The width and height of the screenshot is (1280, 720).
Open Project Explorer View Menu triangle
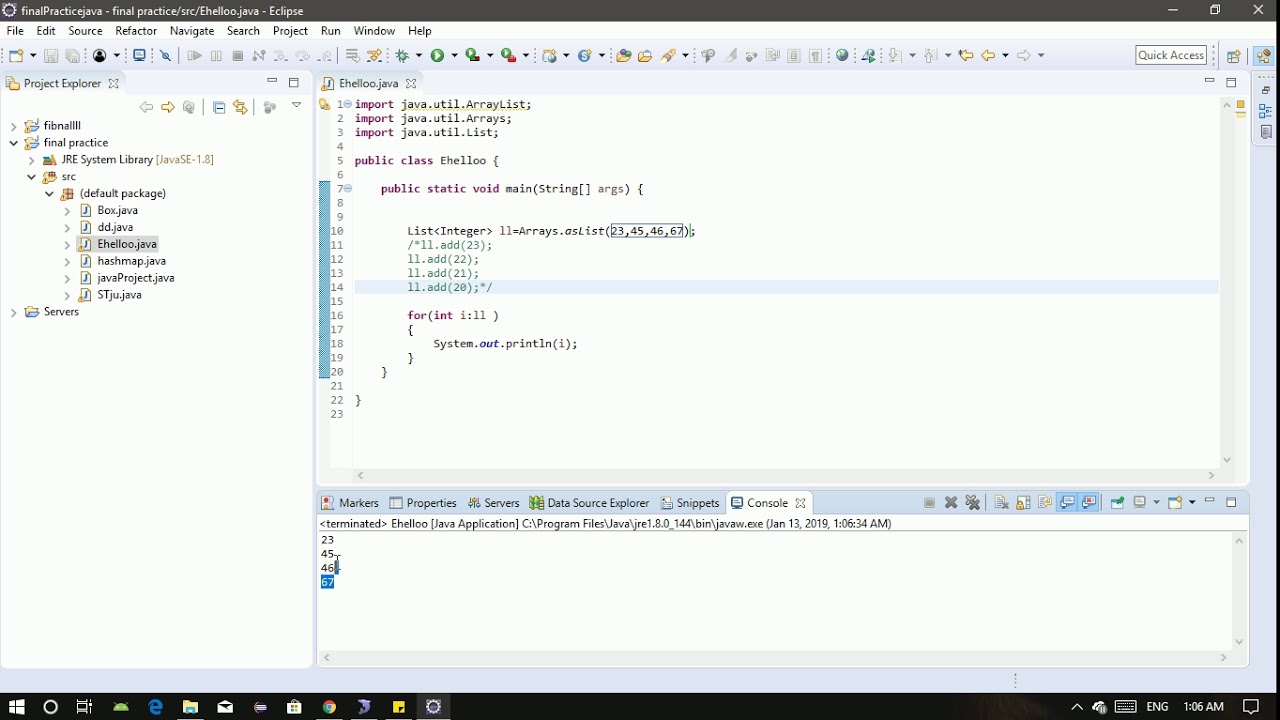click(x=296, y=106)
